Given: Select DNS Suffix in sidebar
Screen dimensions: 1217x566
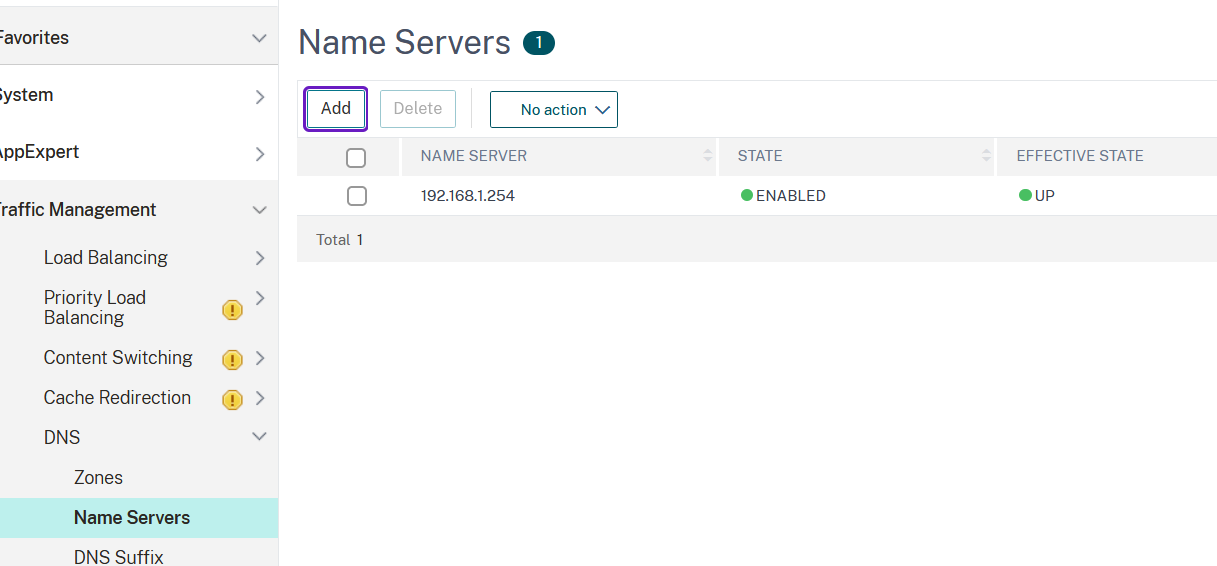Looking at the screenshot, I should tap(118, 556).
